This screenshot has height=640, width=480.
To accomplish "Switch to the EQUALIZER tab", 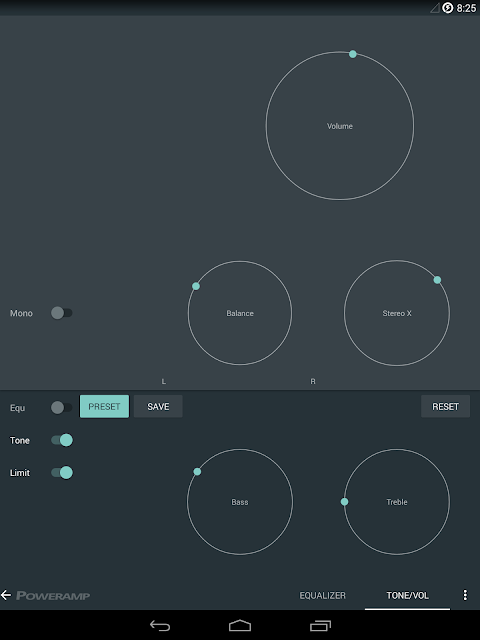I will (x=322, y=596).
